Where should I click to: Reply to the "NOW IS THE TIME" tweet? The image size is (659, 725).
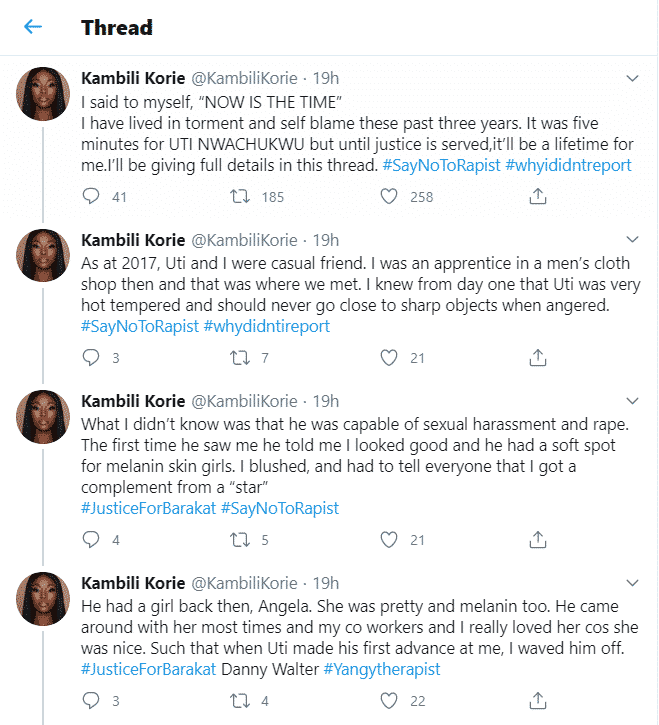pos(91,197)
